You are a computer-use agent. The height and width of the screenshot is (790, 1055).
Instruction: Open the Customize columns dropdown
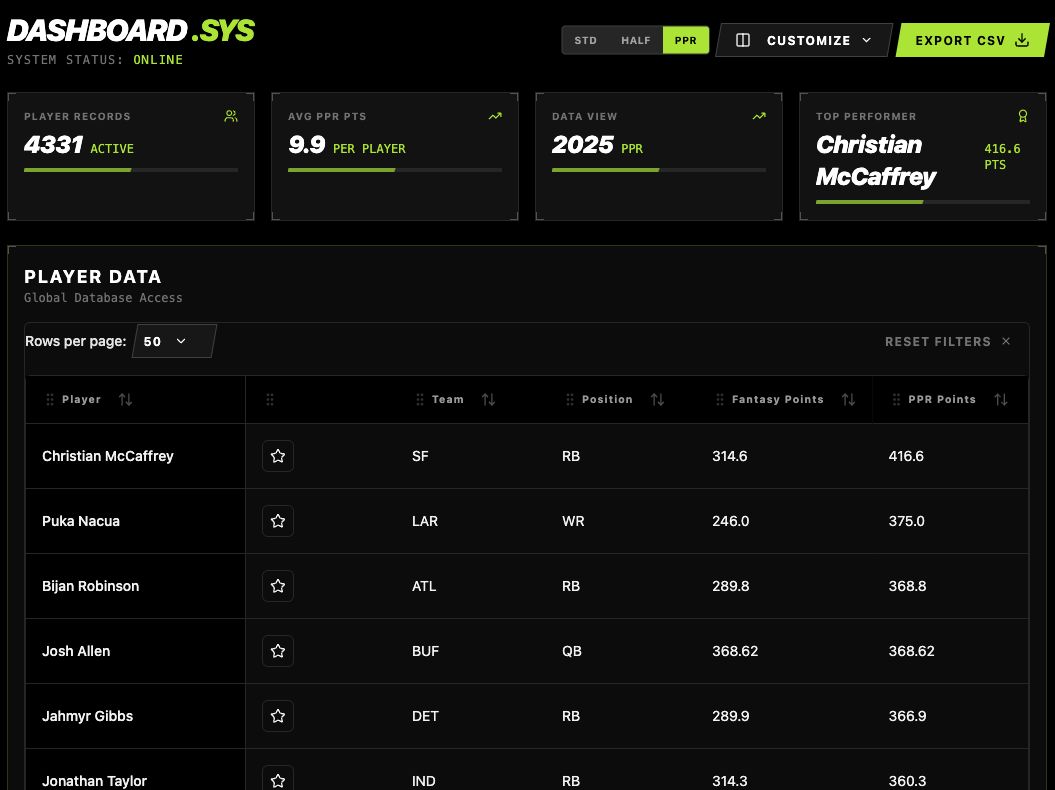(x=804, y=40)
